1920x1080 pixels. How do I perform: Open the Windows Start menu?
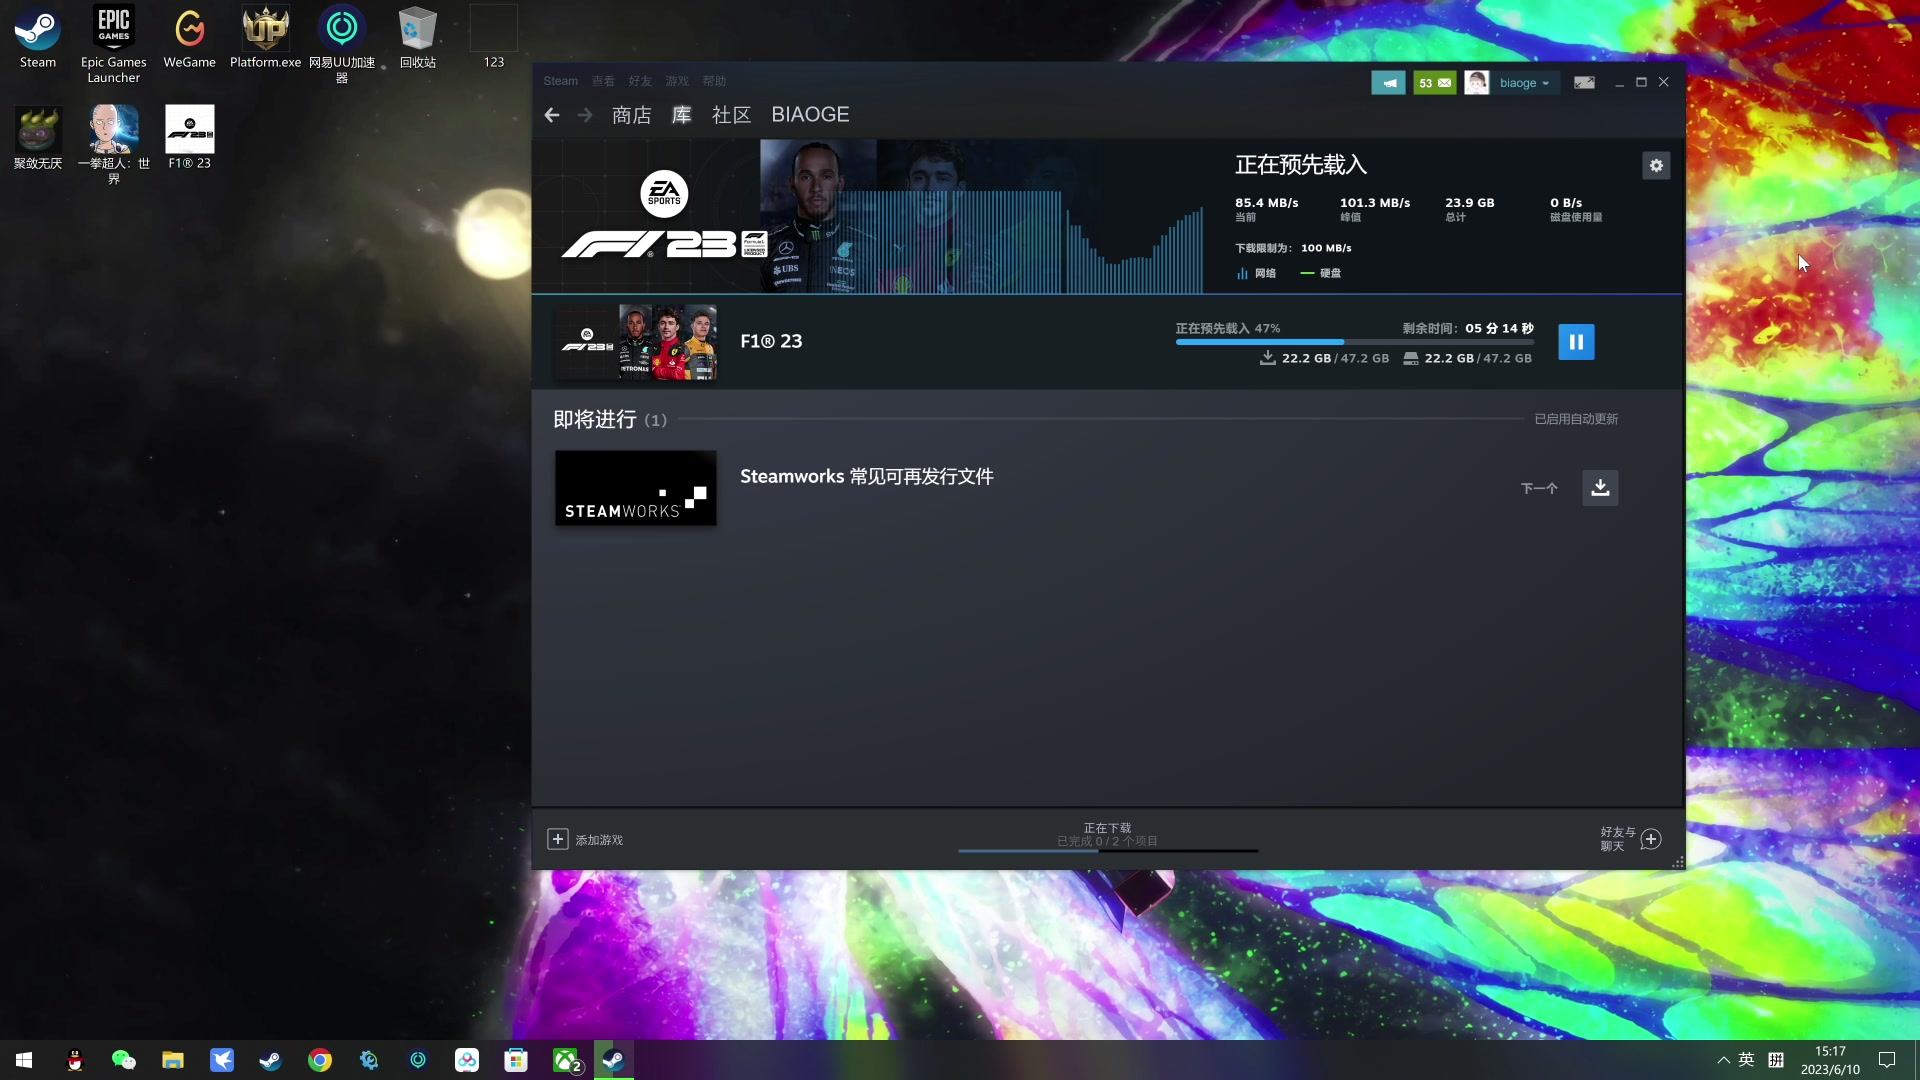tap(24, 1060)
